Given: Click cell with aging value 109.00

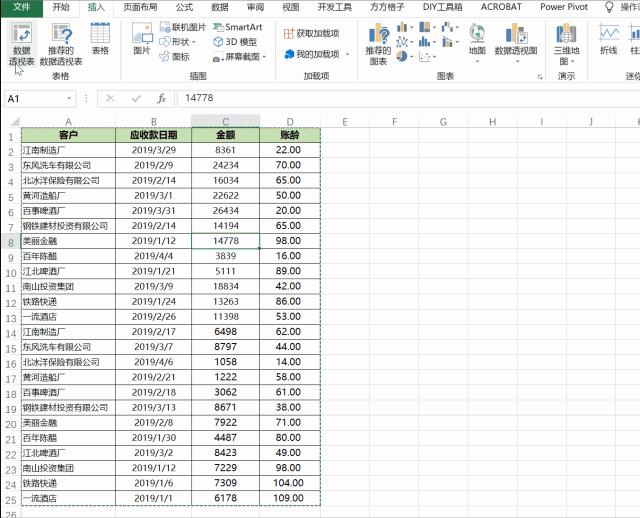Looking at the screenshot, I should 290,498.
